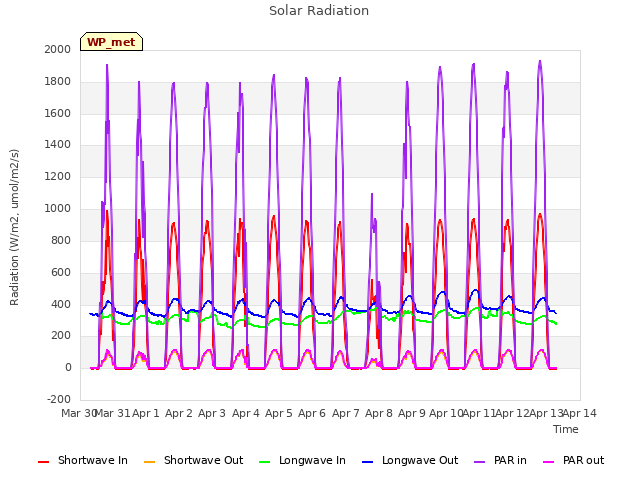This screenshot has height=480, width=640.
Task: Click the Apr 13 x-axis label
Action: [546, 413]
